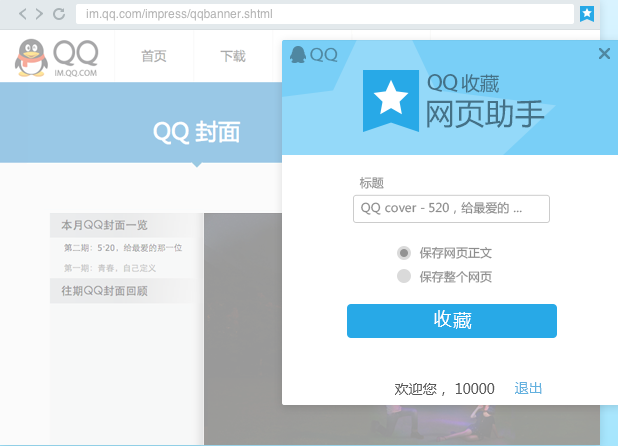Screen dimensions: 618x446
Task: Click the small penguin icon in popup header
Action: coord(298,54)
